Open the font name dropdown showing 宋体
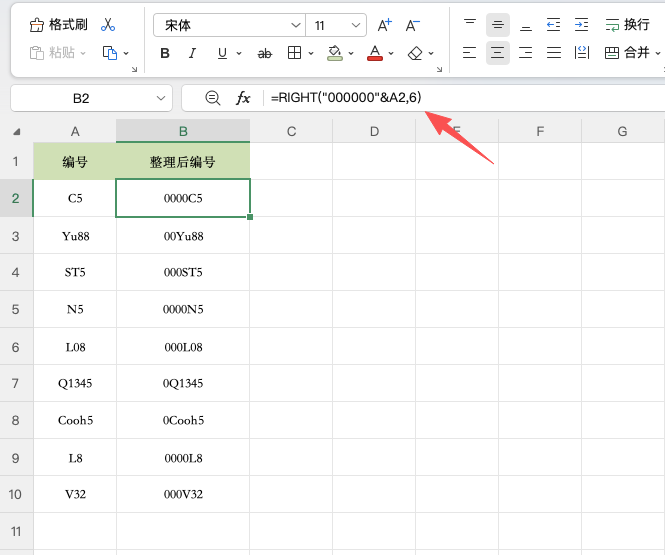 pyautogui.click(x=229, y=25)
